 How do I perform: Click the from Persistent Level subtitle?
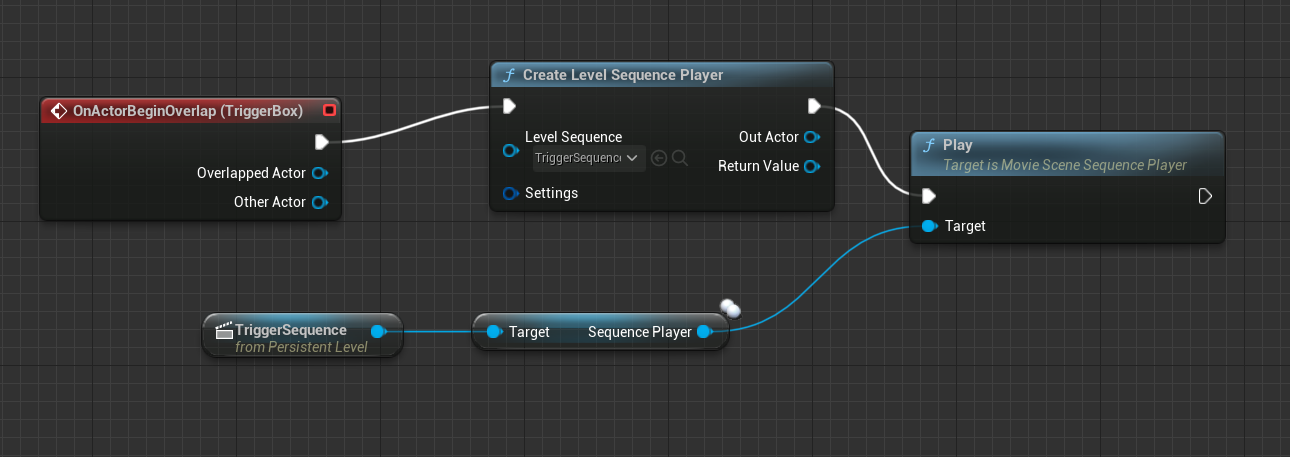[x=301, y=347]
